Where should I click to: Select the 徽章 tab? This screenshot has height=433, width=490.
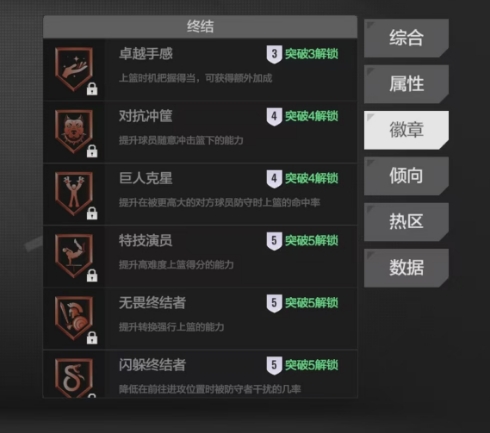(x=406, y=130)
